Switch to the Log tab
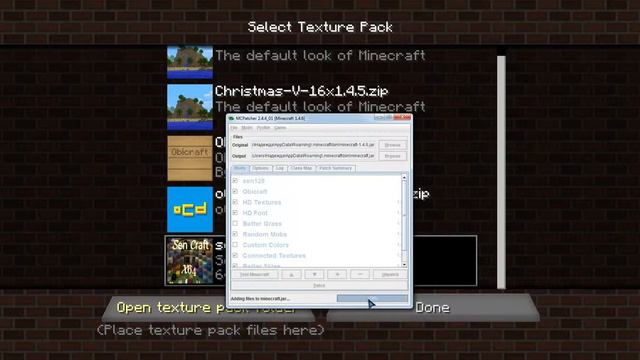 tap(280, 168)
